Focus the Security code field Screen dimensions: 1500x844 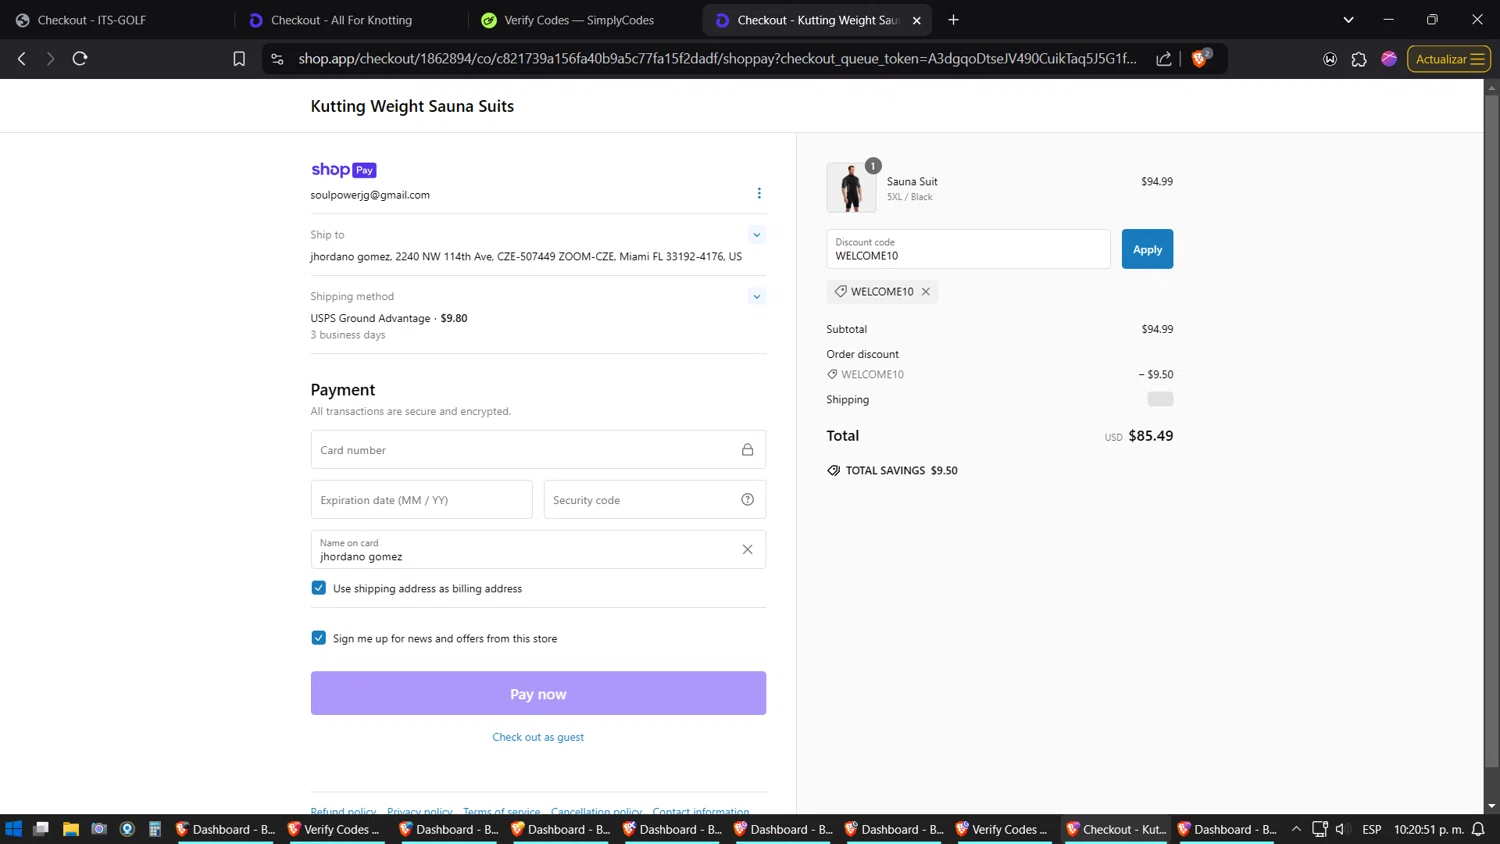(654, 500)
